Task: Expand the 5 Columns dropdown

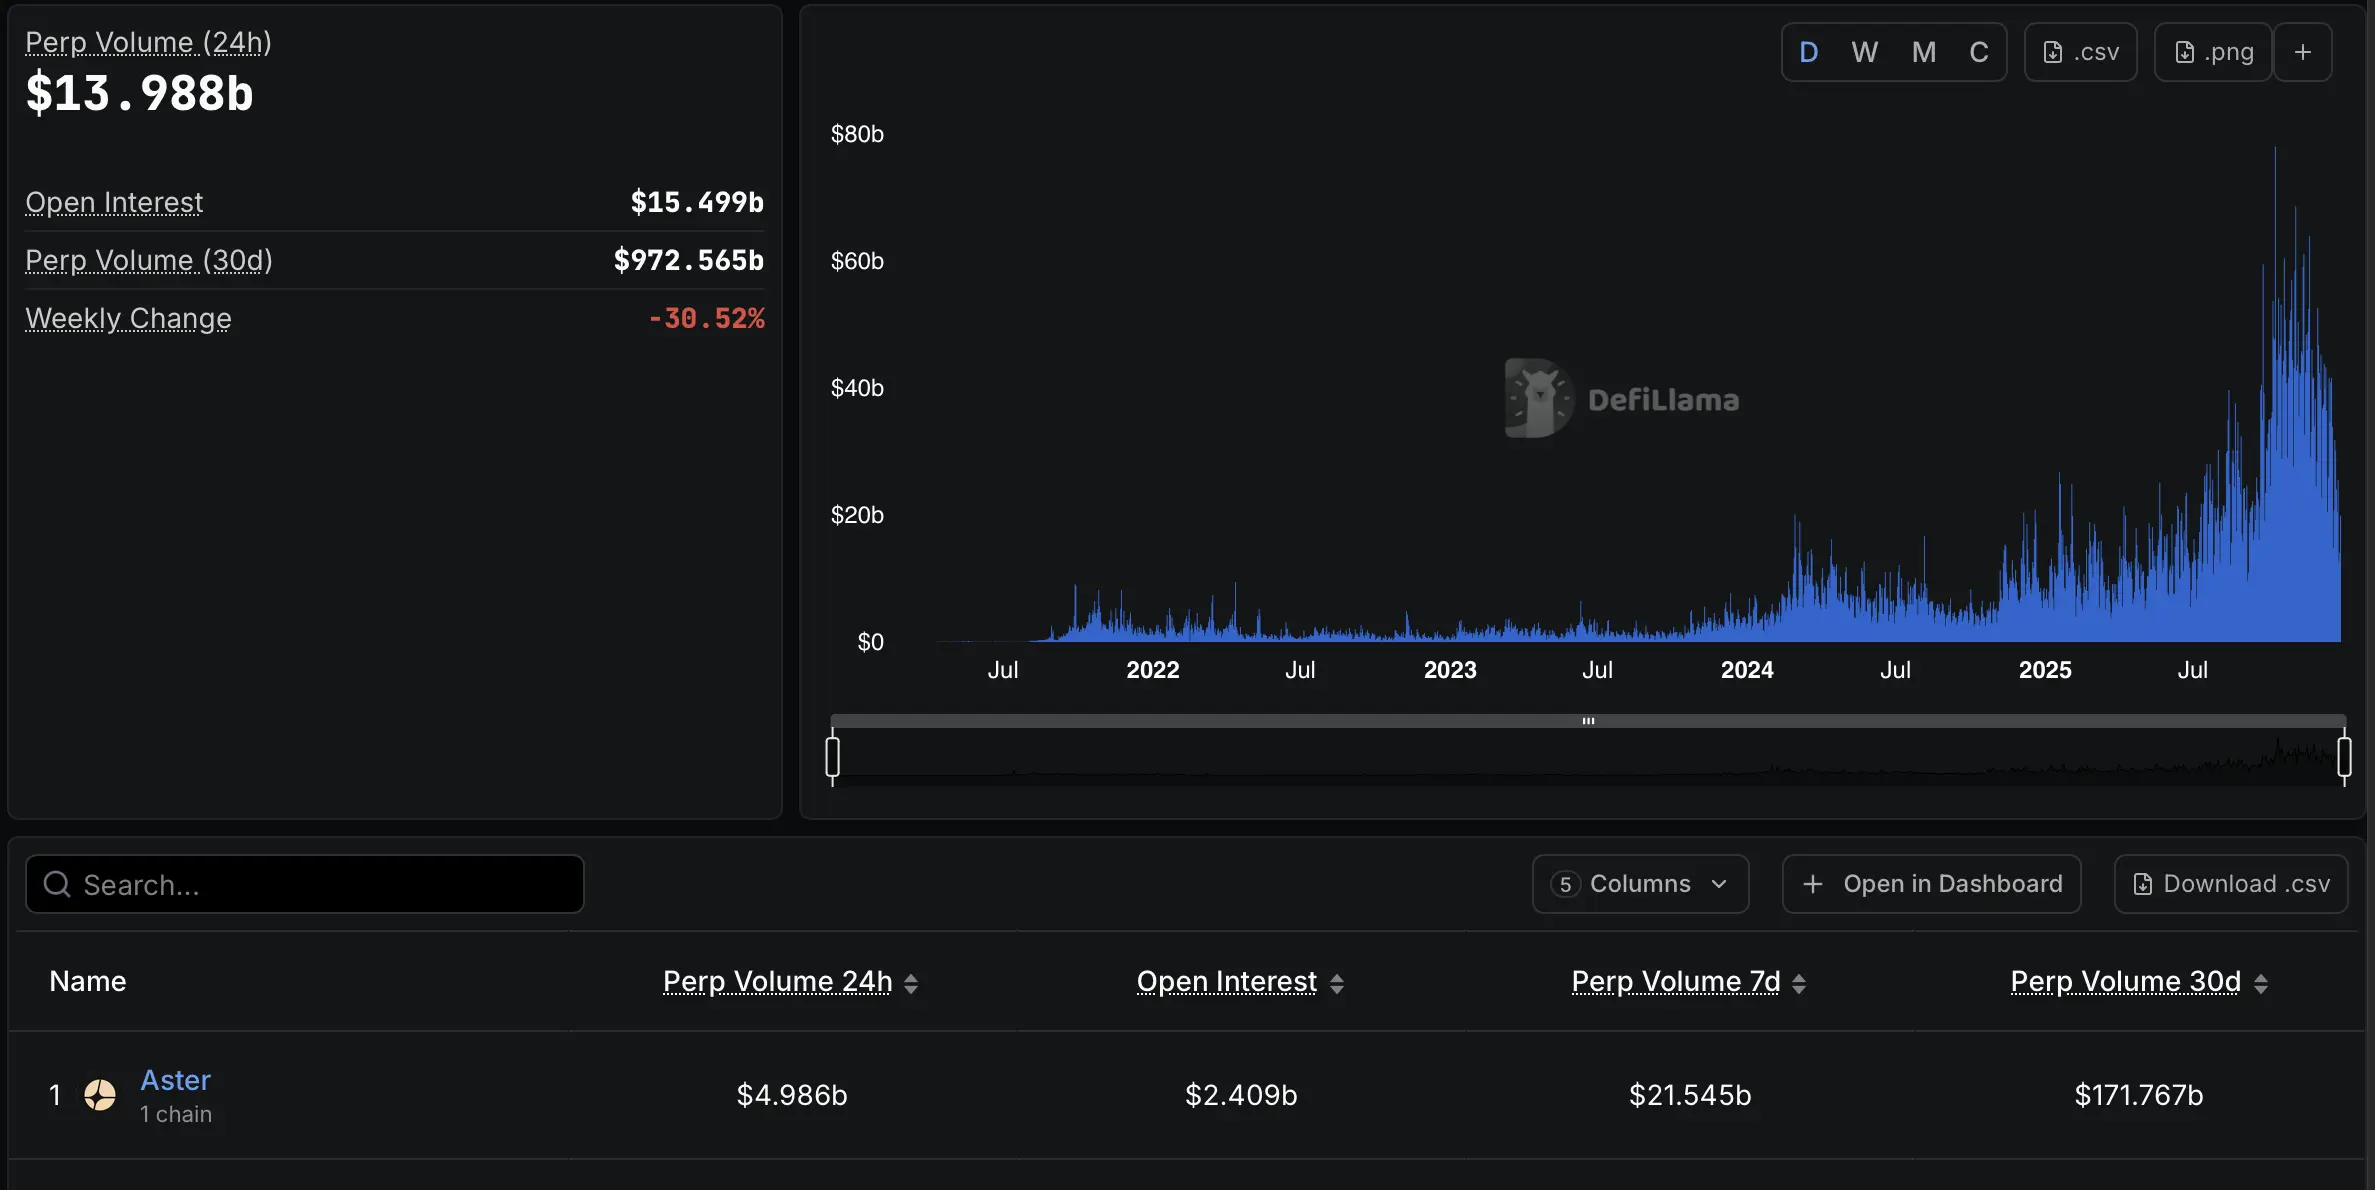Action: [1640, 884]
